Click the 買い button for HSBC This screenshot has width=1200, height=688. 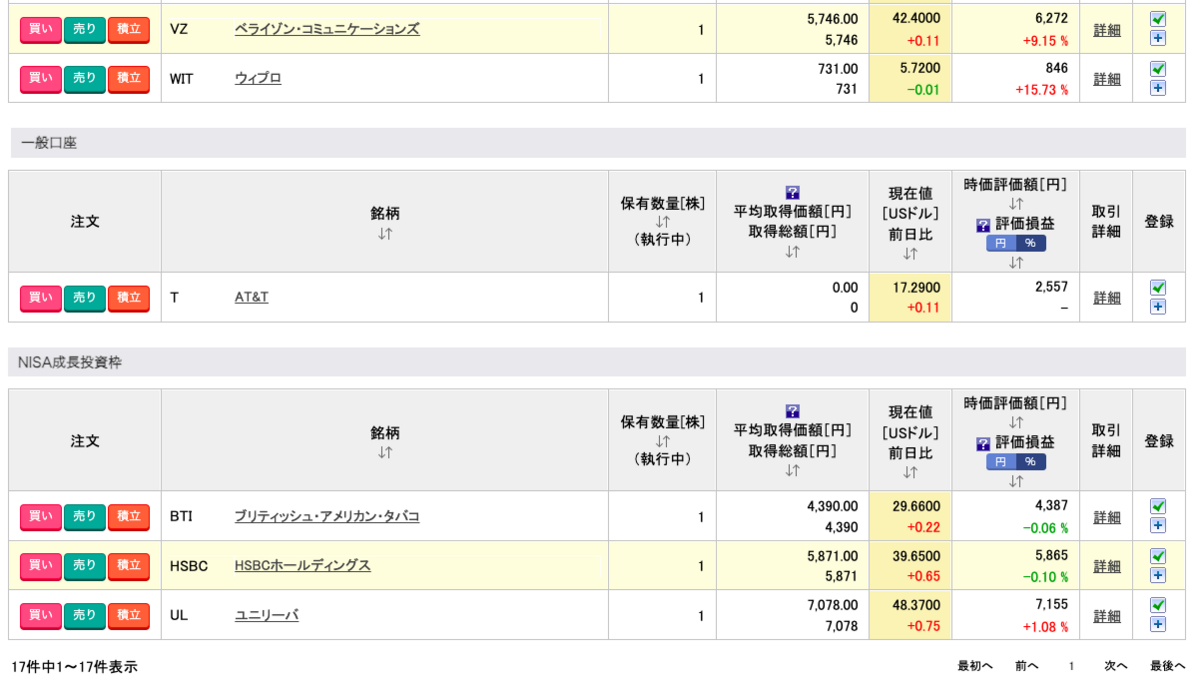[x=41, y=566]
